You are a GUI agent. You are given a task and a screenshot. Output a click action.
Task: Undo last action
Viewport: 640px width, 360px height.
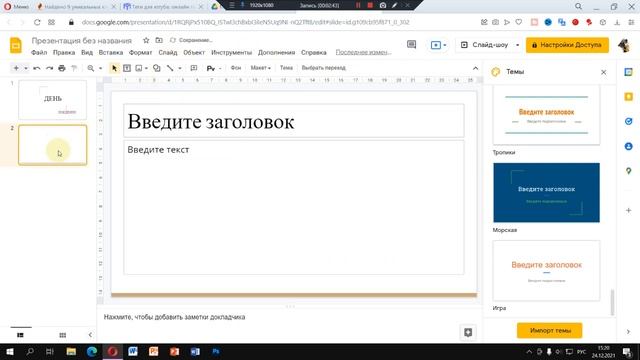(37, 68)
